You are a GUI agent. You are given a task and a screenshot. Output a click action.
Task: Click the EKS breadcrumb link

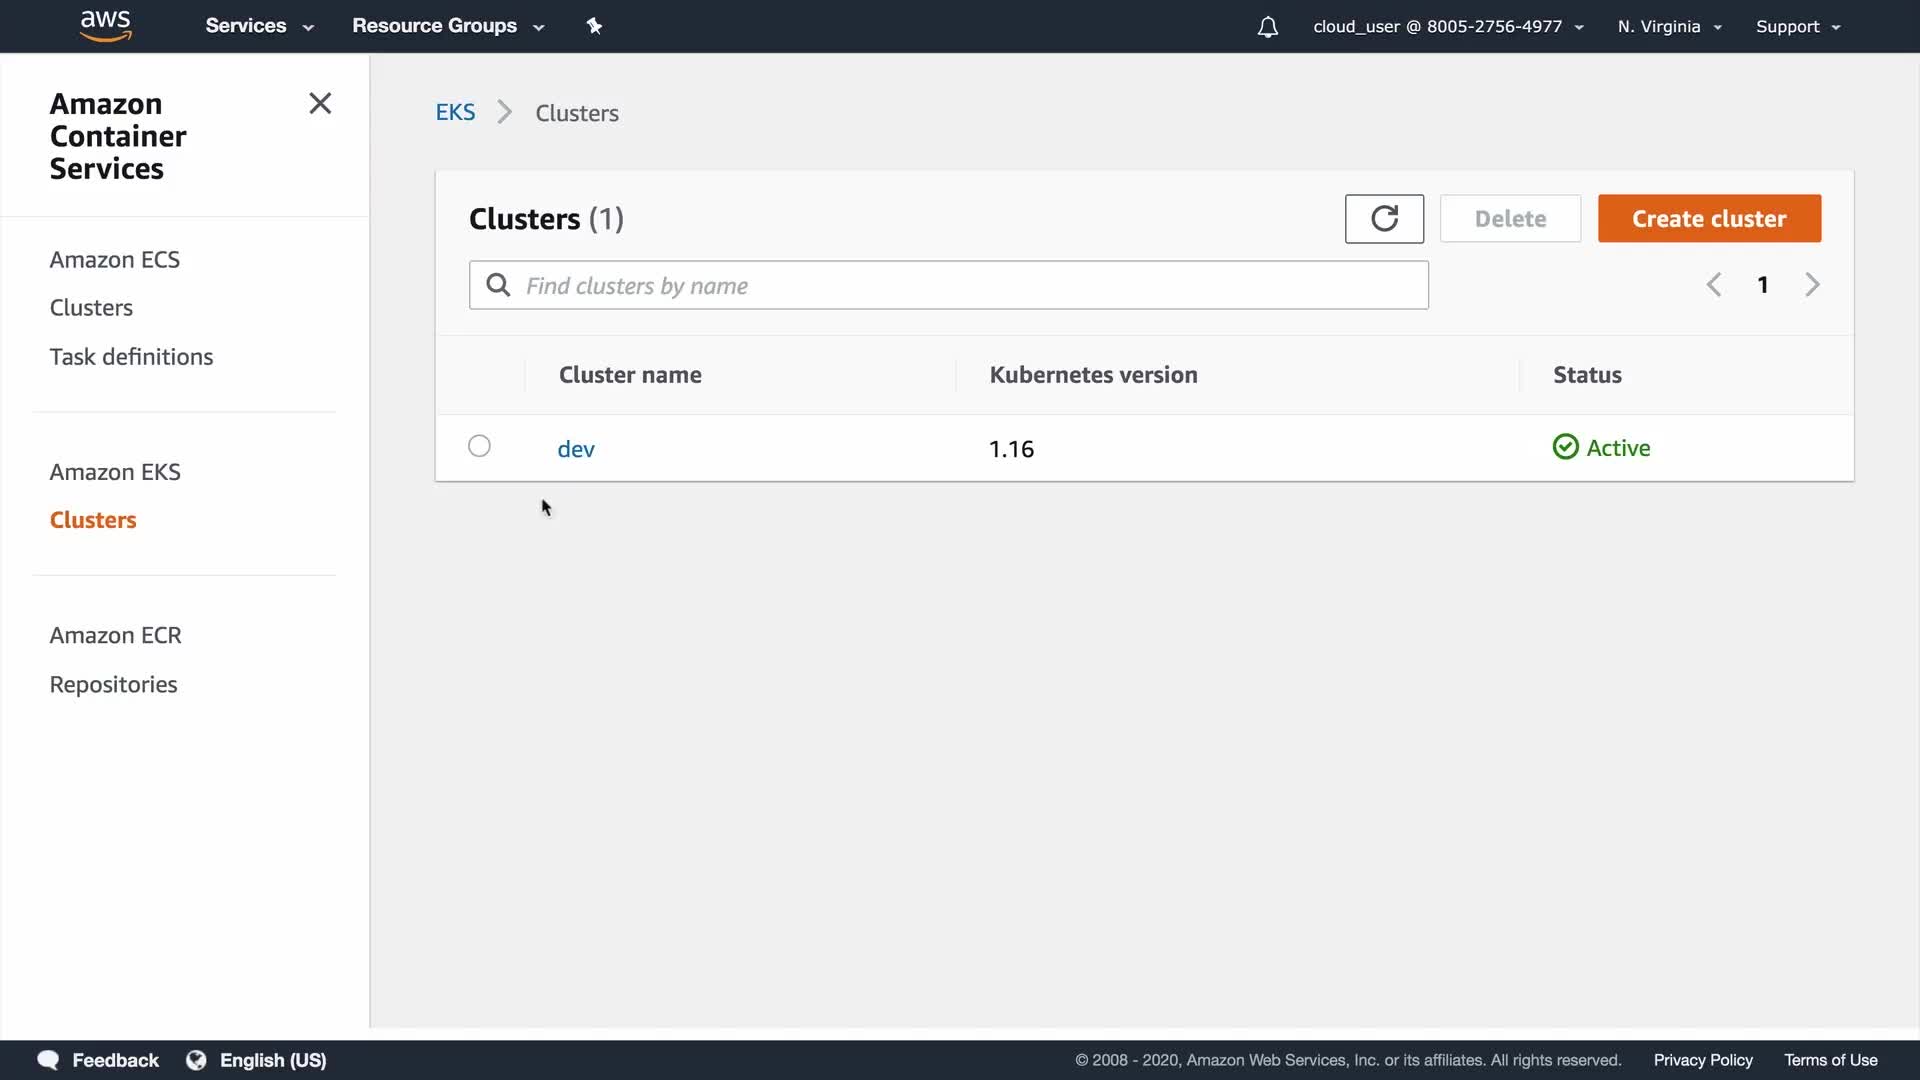point(455,113)
